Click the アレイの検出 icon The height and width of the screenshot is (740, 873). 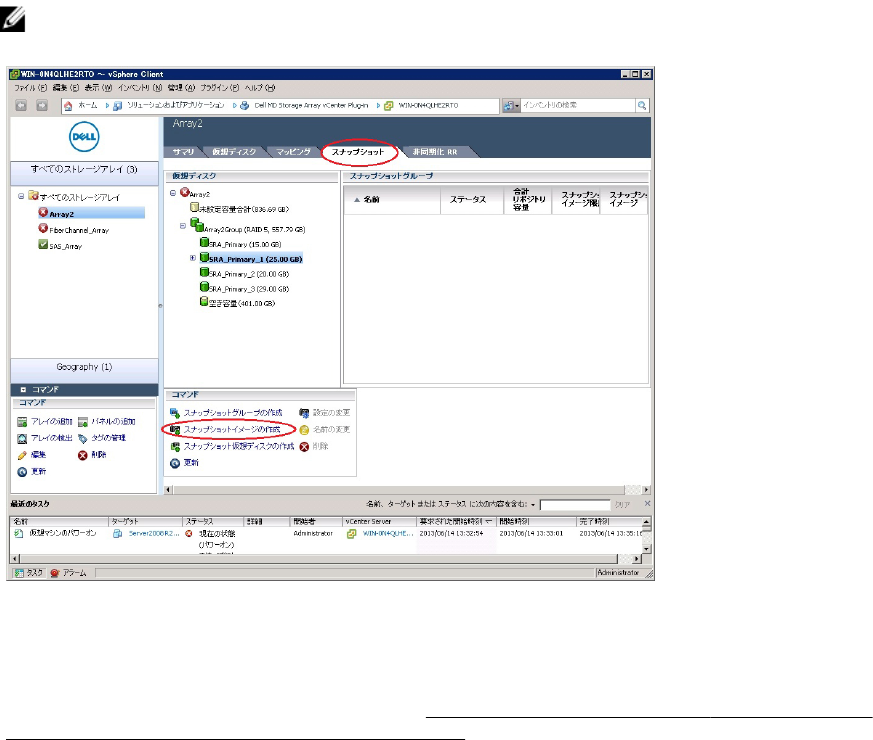pyautogui.click(x=22, y=438)
